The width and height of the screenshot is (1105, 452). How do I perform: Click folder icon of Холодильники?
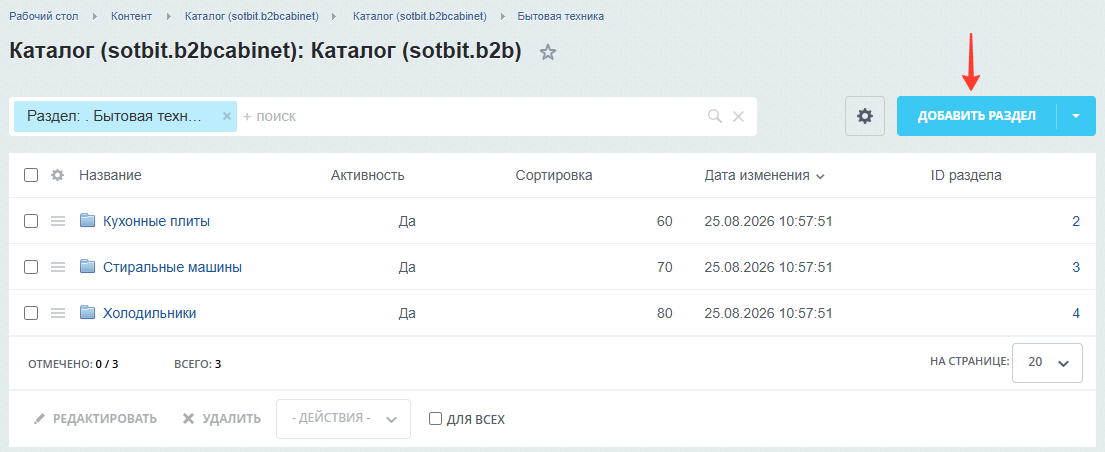[x=87, y=312]
